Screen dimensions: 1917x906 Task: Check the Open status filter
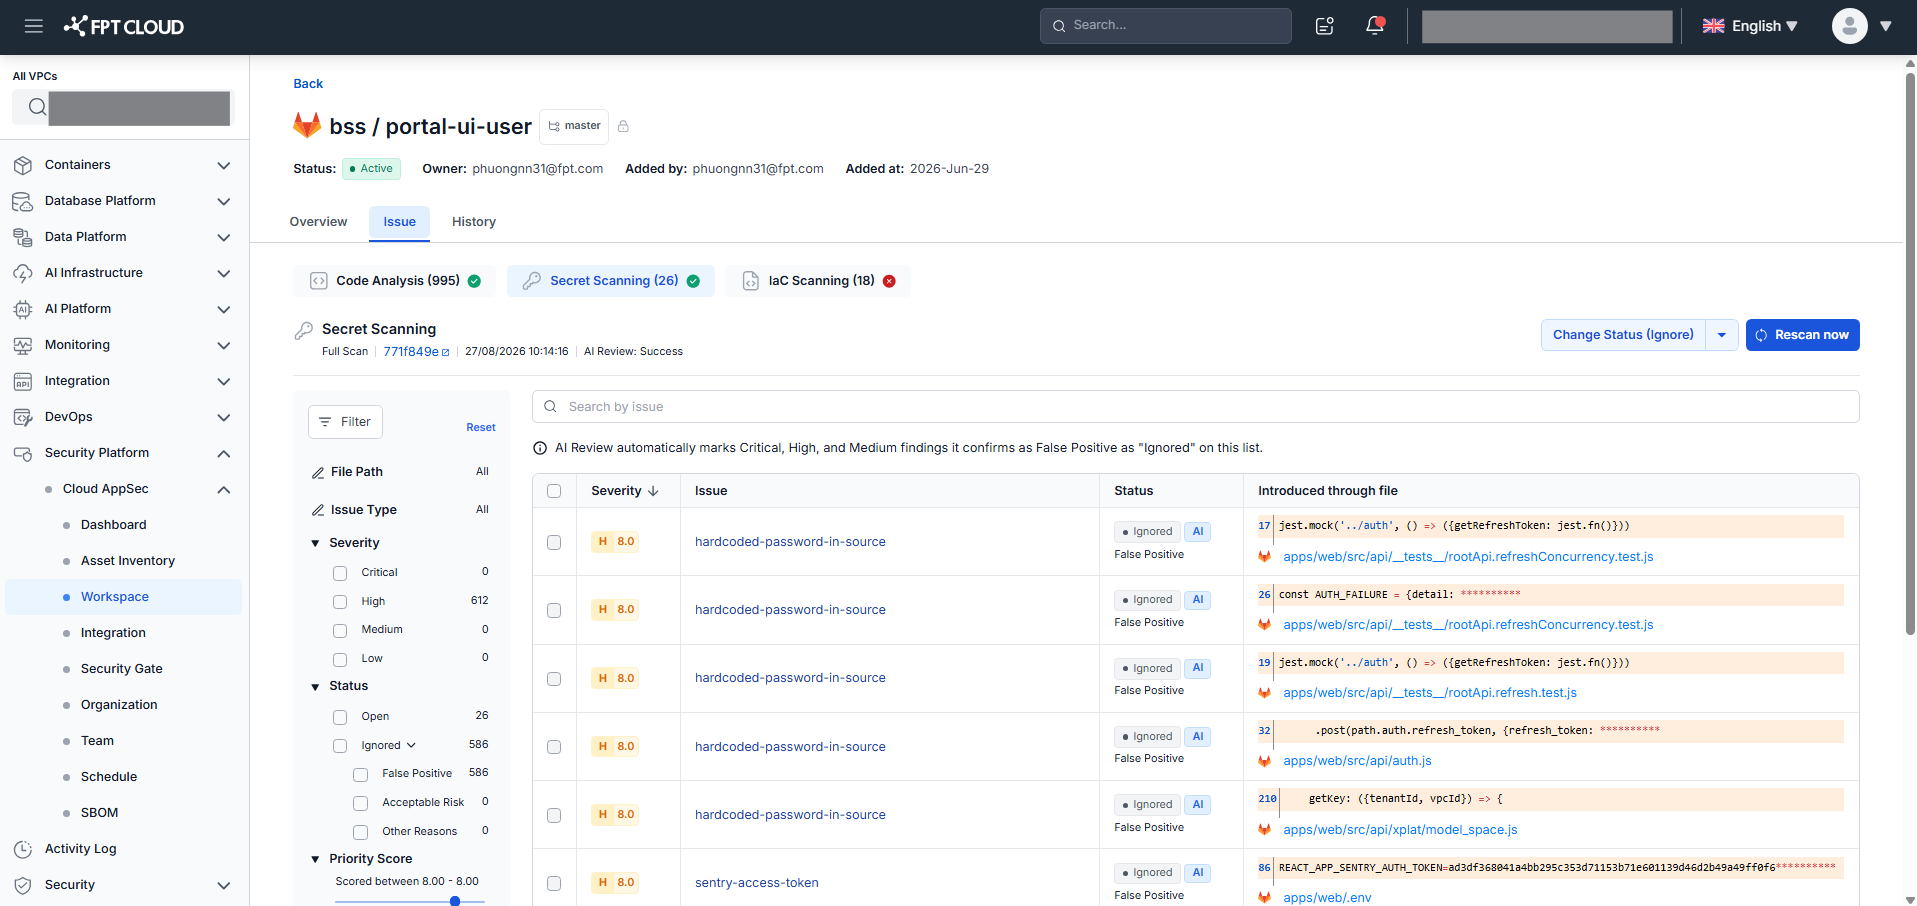340,717
